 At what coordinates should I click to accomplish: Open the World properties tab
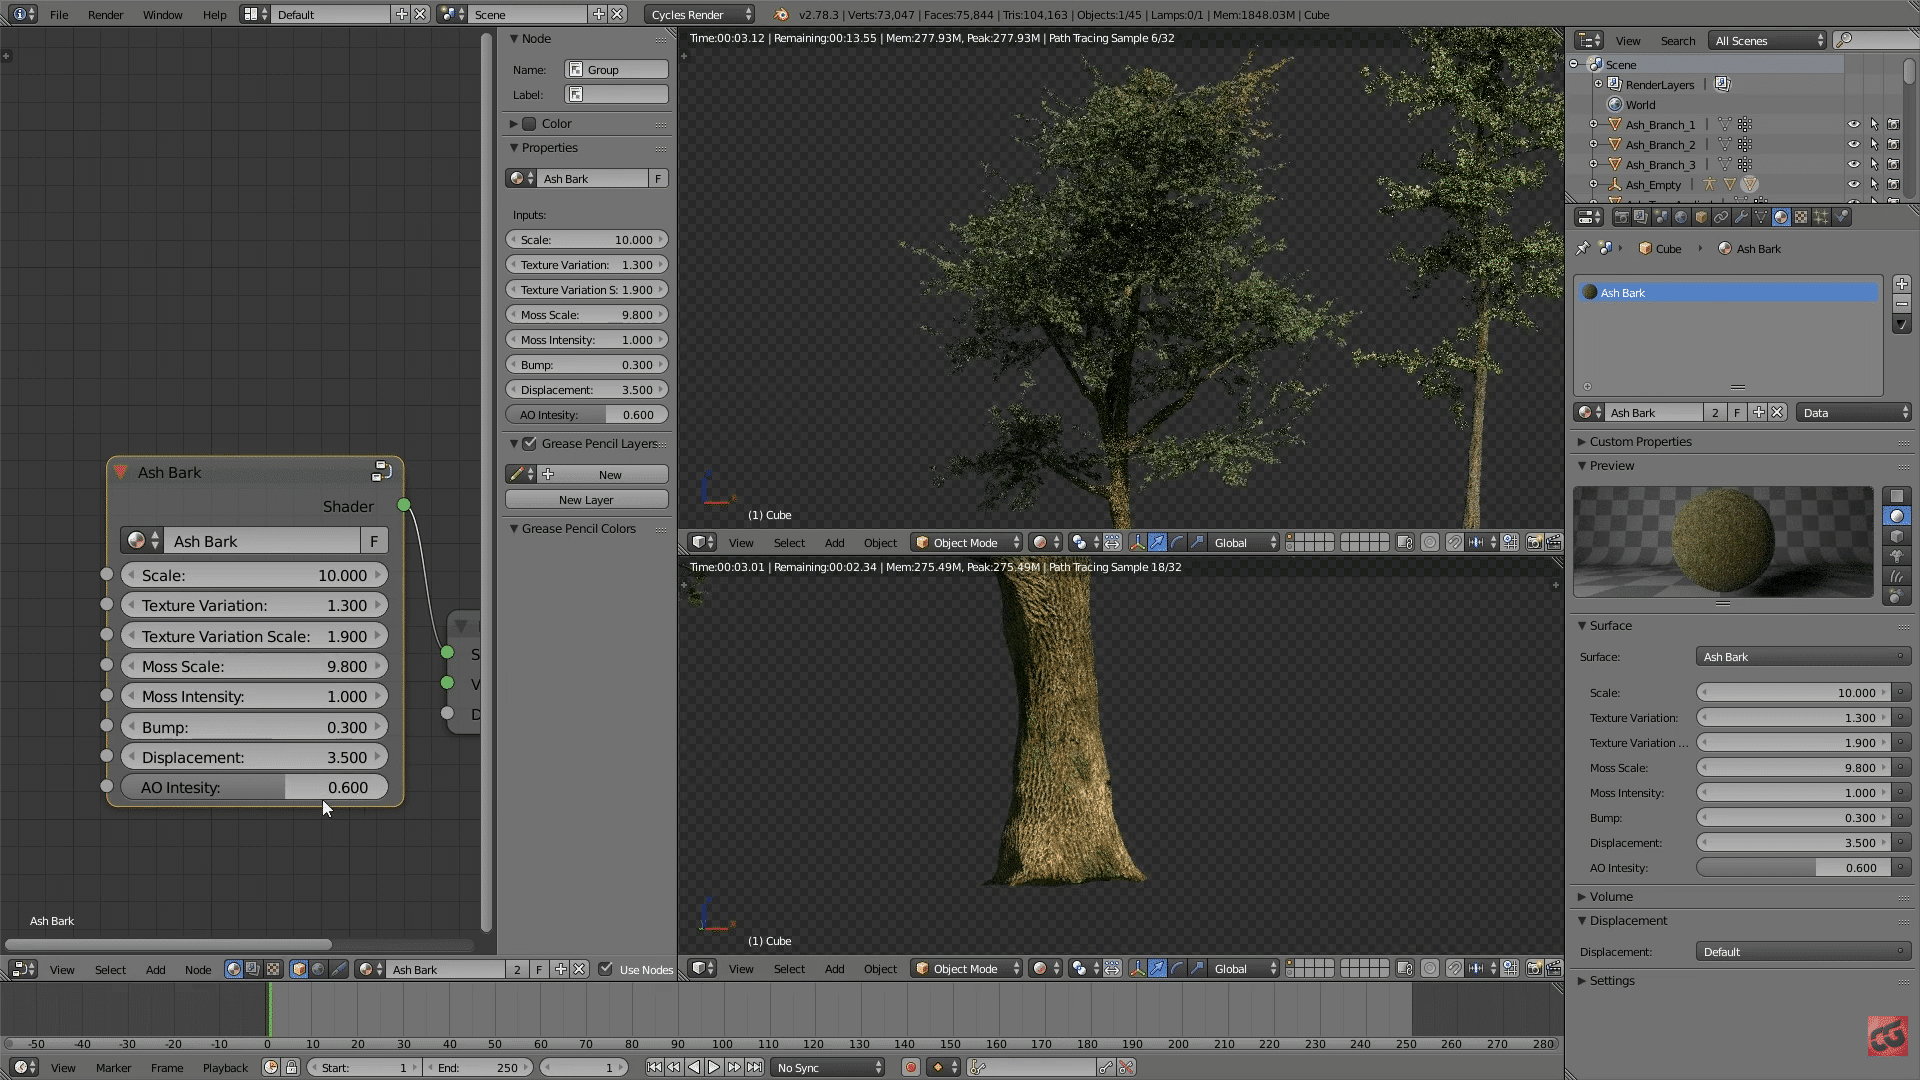point(1681,217)
